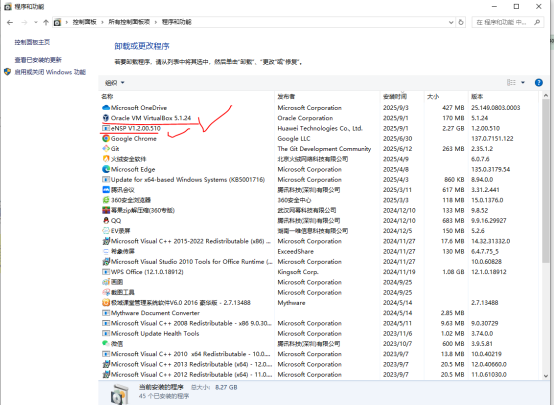The height and width of the screenshot is (406, 554).
Task: Click the eNSP V1.2.00.510 program icon
Action: pos(106,128)
